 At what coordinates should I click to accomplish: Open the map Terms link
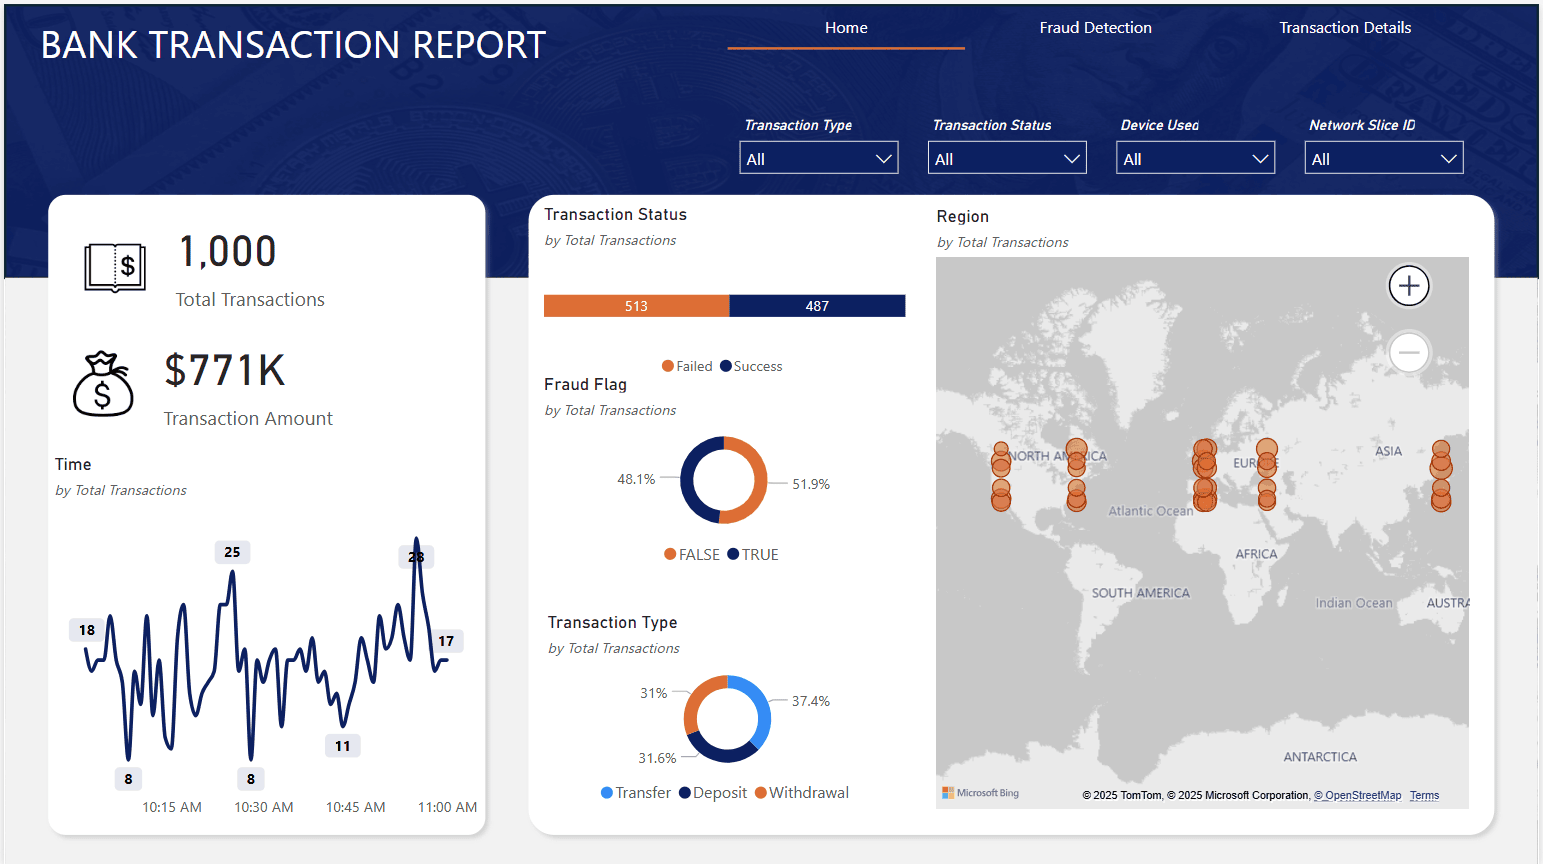(1424, 796)
